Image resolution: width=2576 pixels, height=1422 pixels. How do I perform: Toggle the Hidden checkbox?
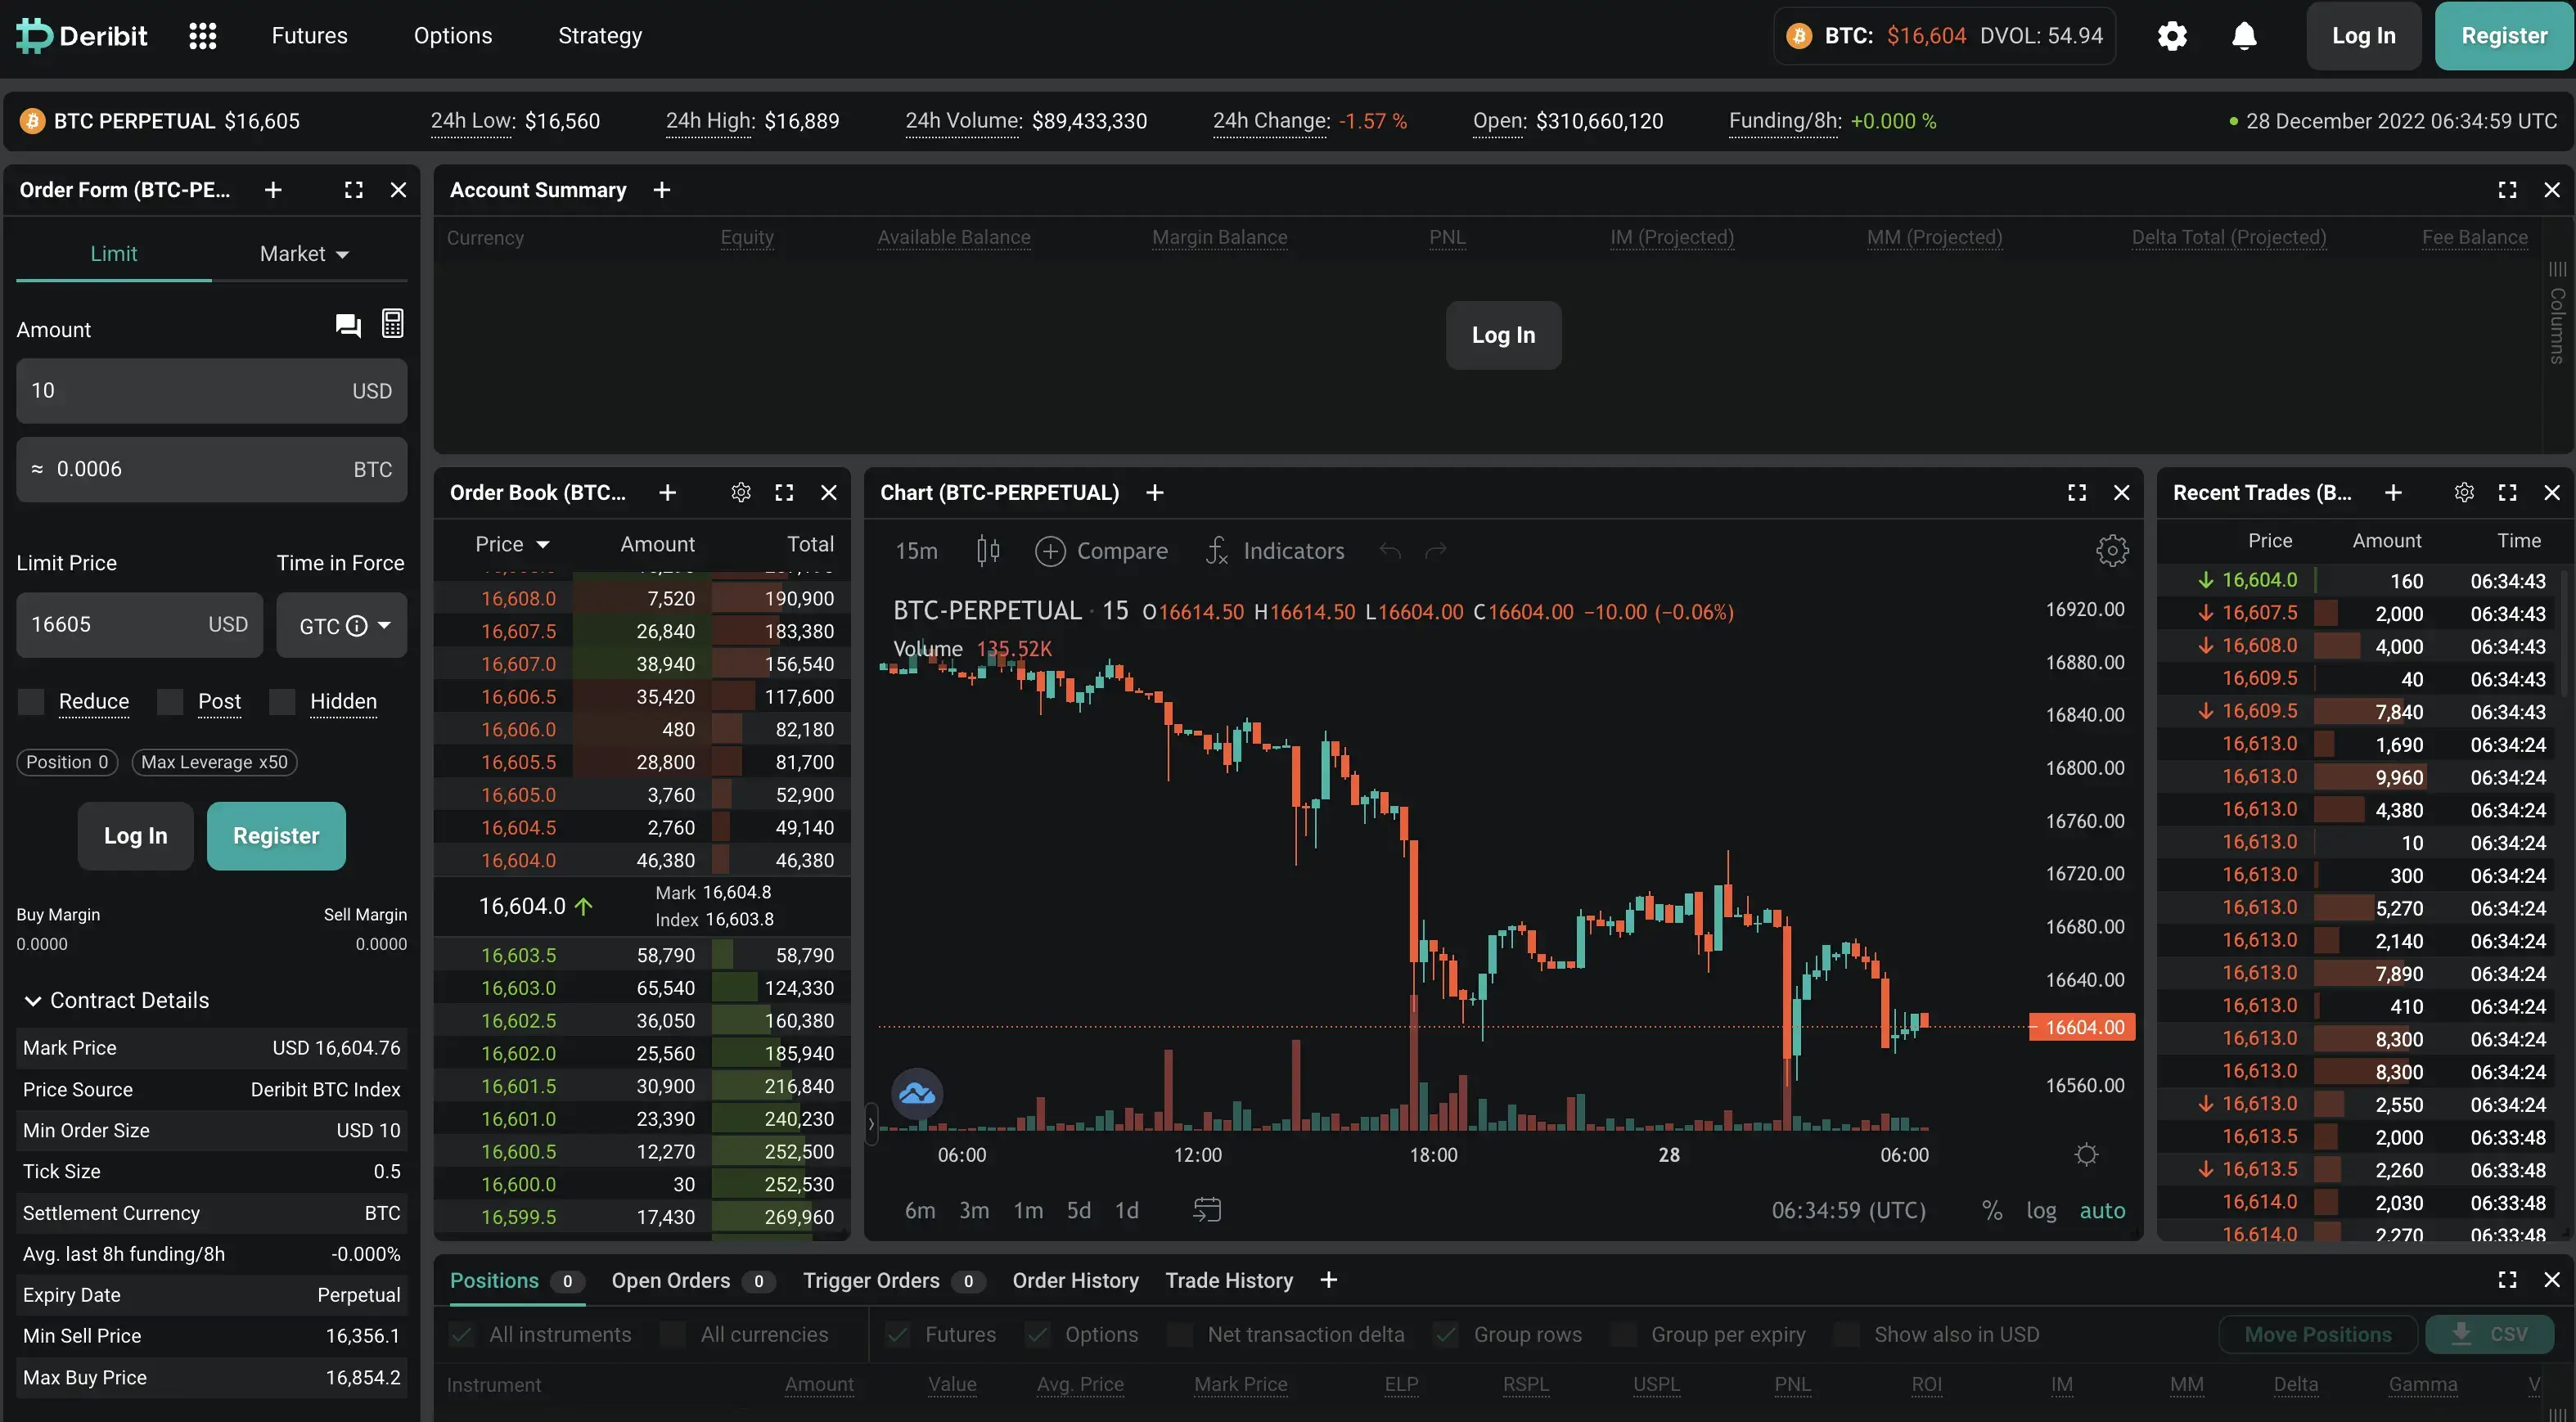(282, 702)
